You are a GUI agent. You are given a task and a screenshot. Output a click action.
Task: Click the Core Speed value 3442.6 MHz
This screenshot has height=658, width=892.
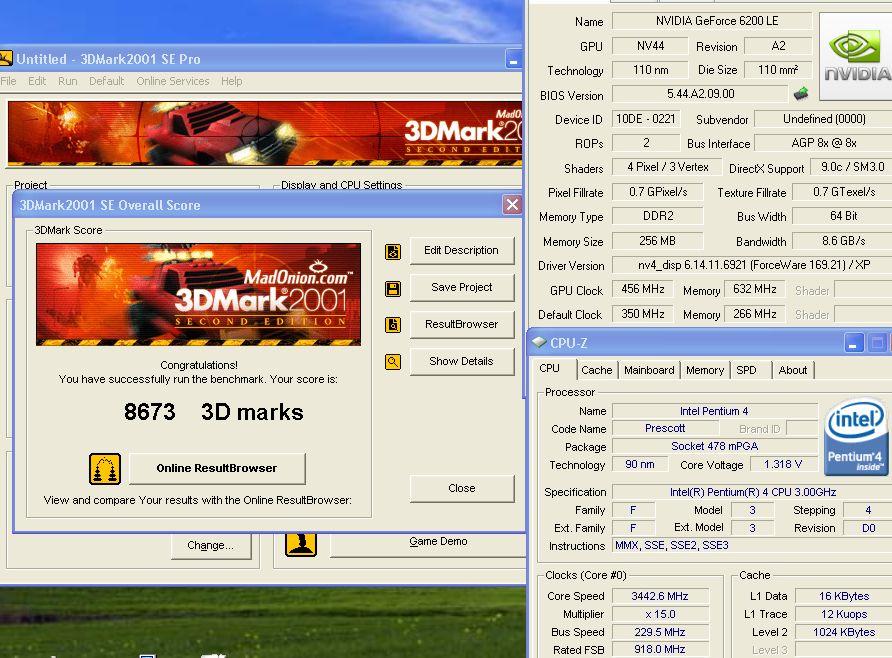pos(660,596)
